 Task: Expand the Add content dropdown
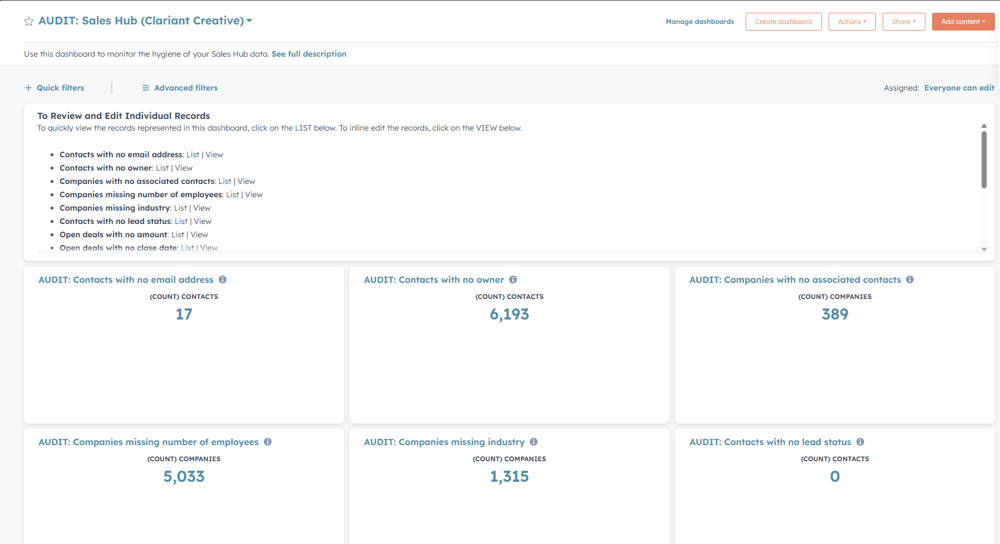tap(962, 21)
